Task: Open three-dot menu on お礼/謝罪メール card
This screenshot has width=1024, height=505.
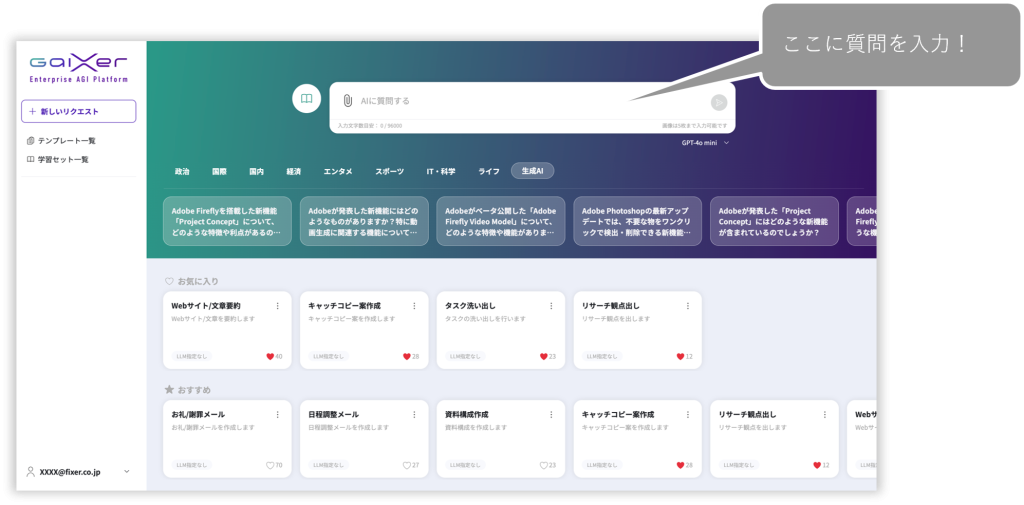Action: pos(277,415)
